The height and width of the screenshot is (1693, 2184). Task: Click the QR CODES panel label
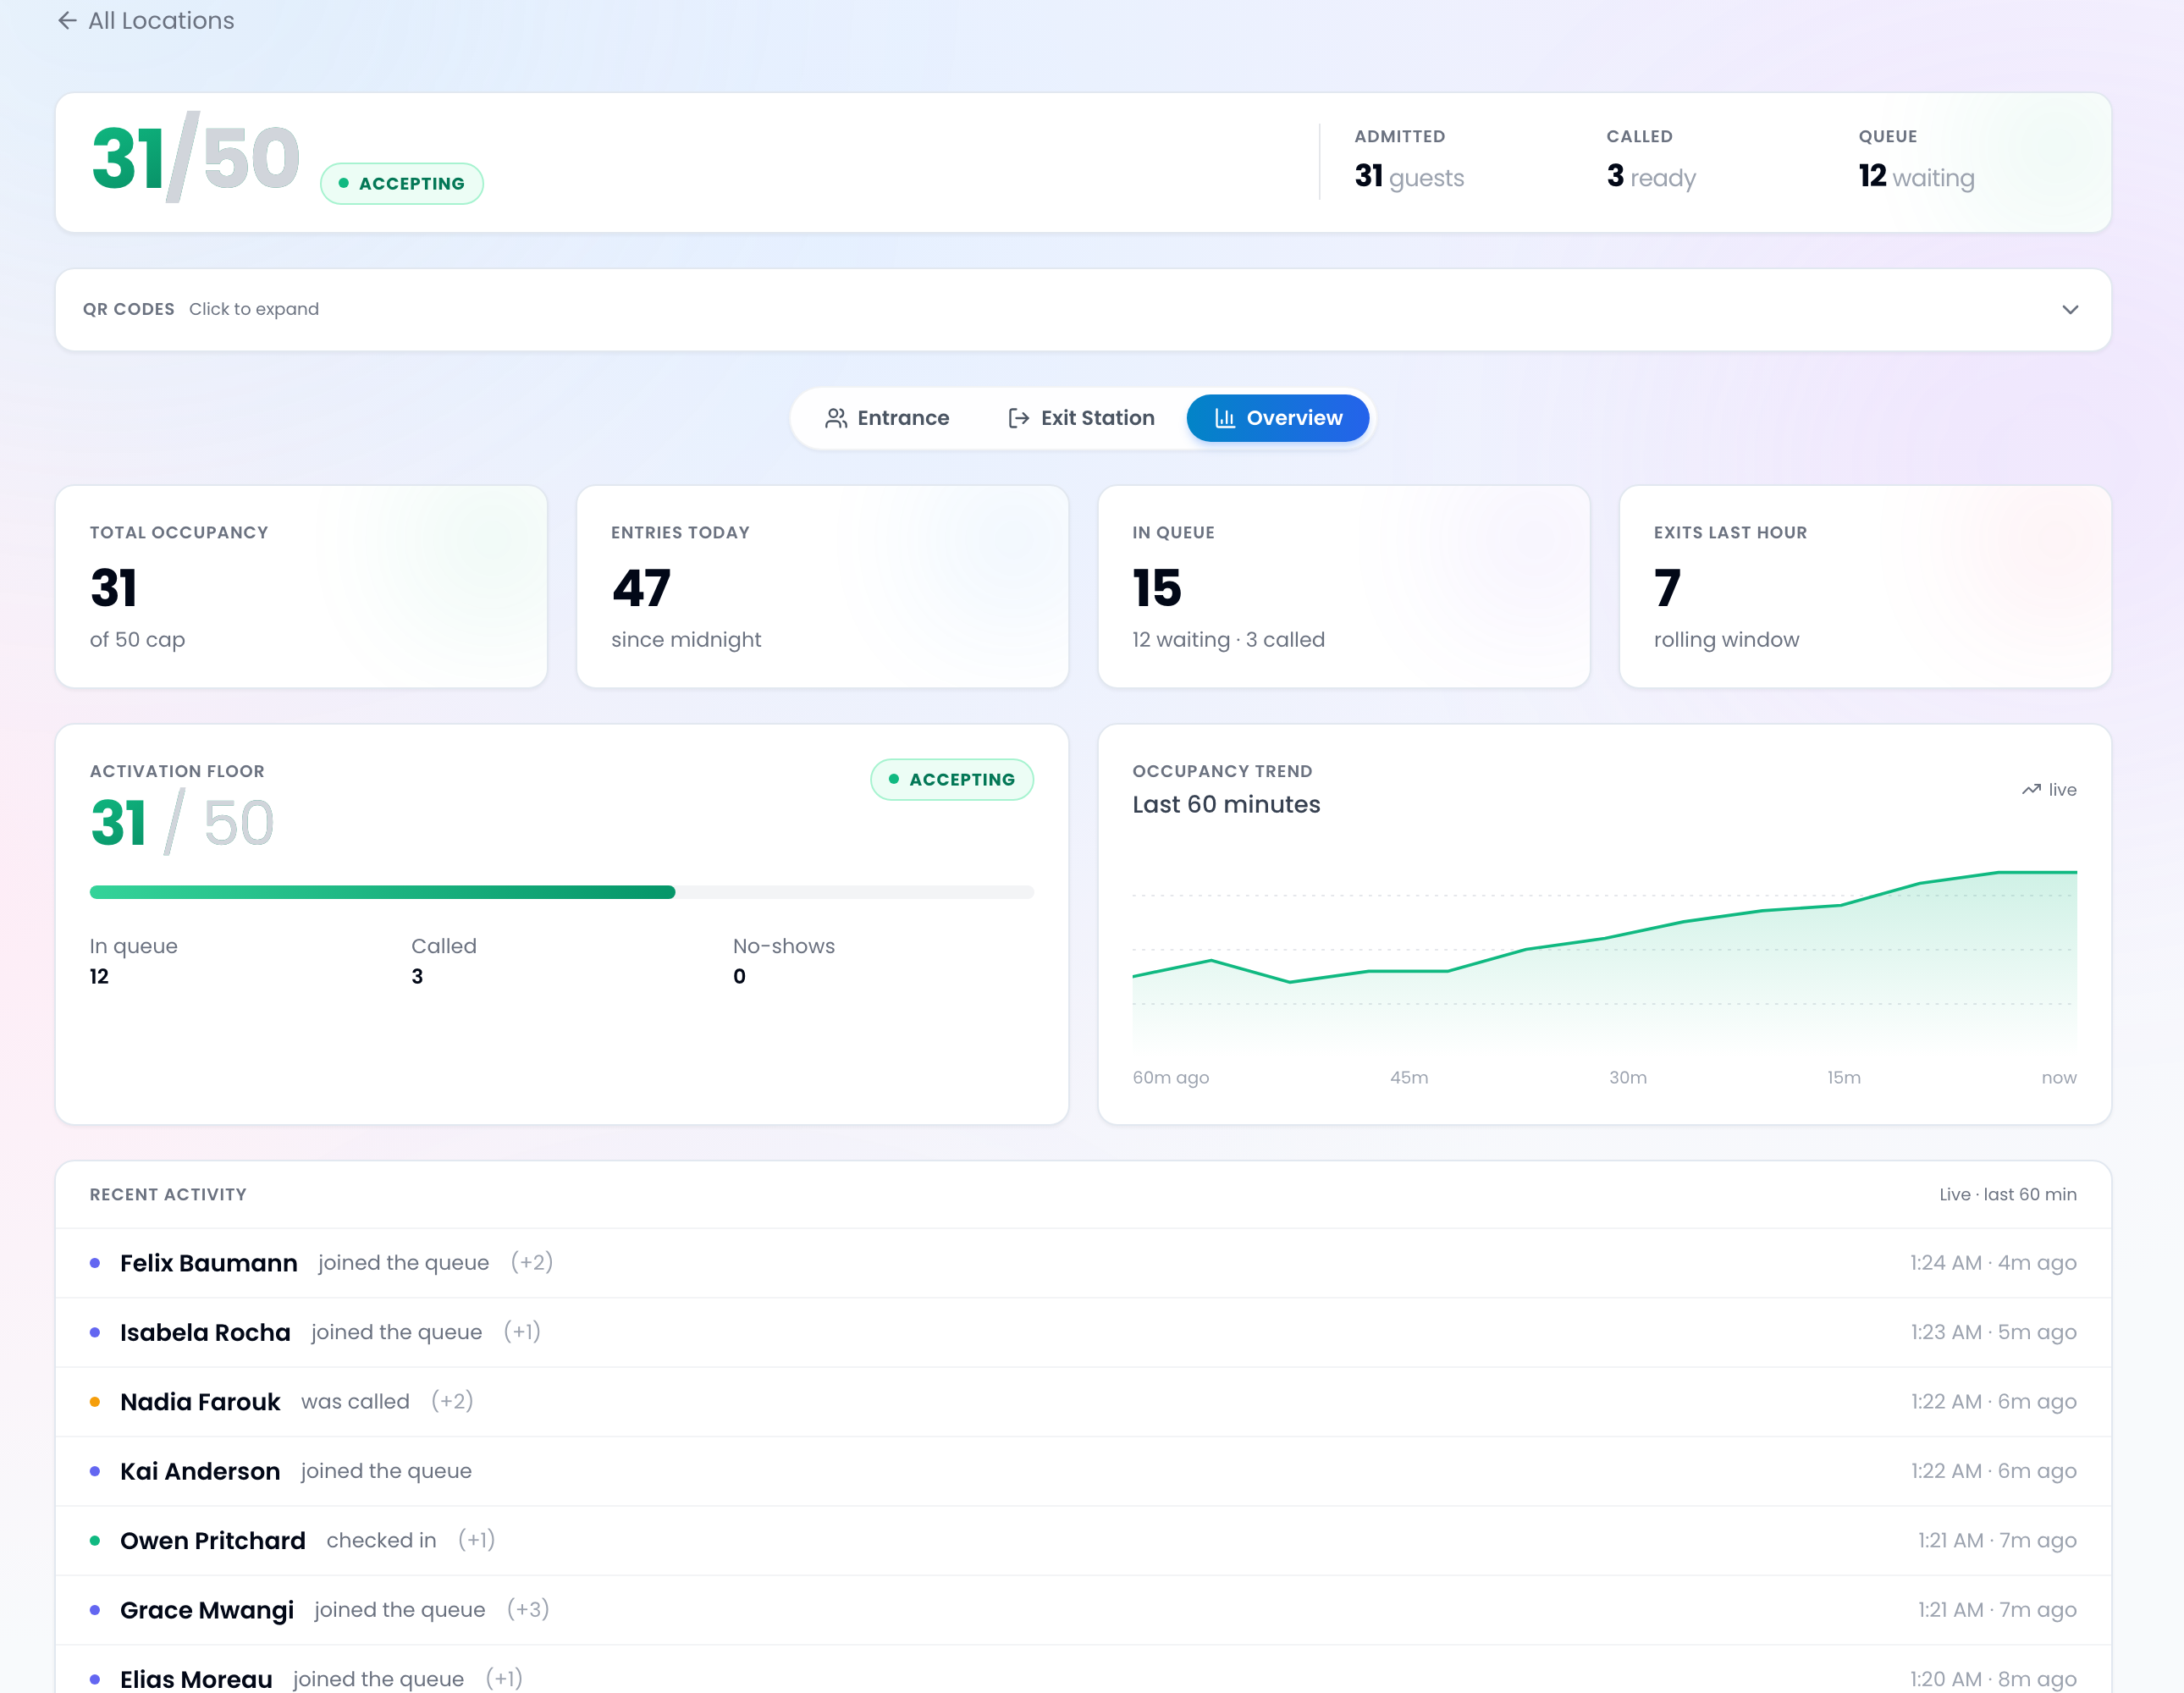(x=129, y=309)
